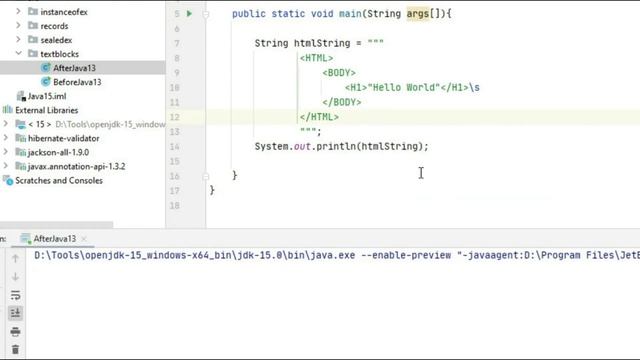Click the print console output icon
The width and height of the screenshot is (640, 360).
pos(15,331)
